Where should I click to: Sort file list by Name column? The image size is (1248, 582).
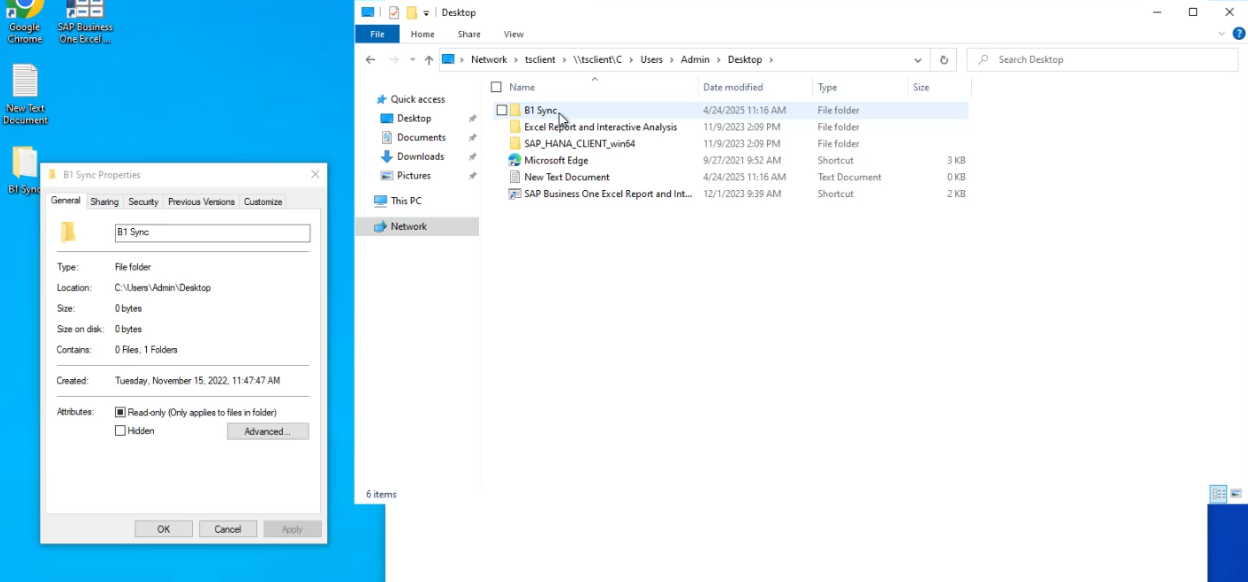pyautogui.click(x=522, y=87)
